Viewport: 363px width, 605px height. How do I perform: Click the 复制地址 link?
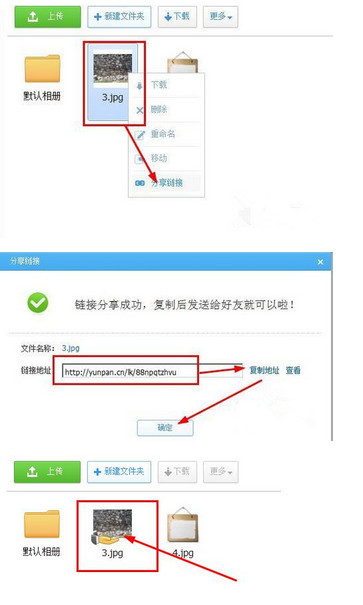point(264,370)
